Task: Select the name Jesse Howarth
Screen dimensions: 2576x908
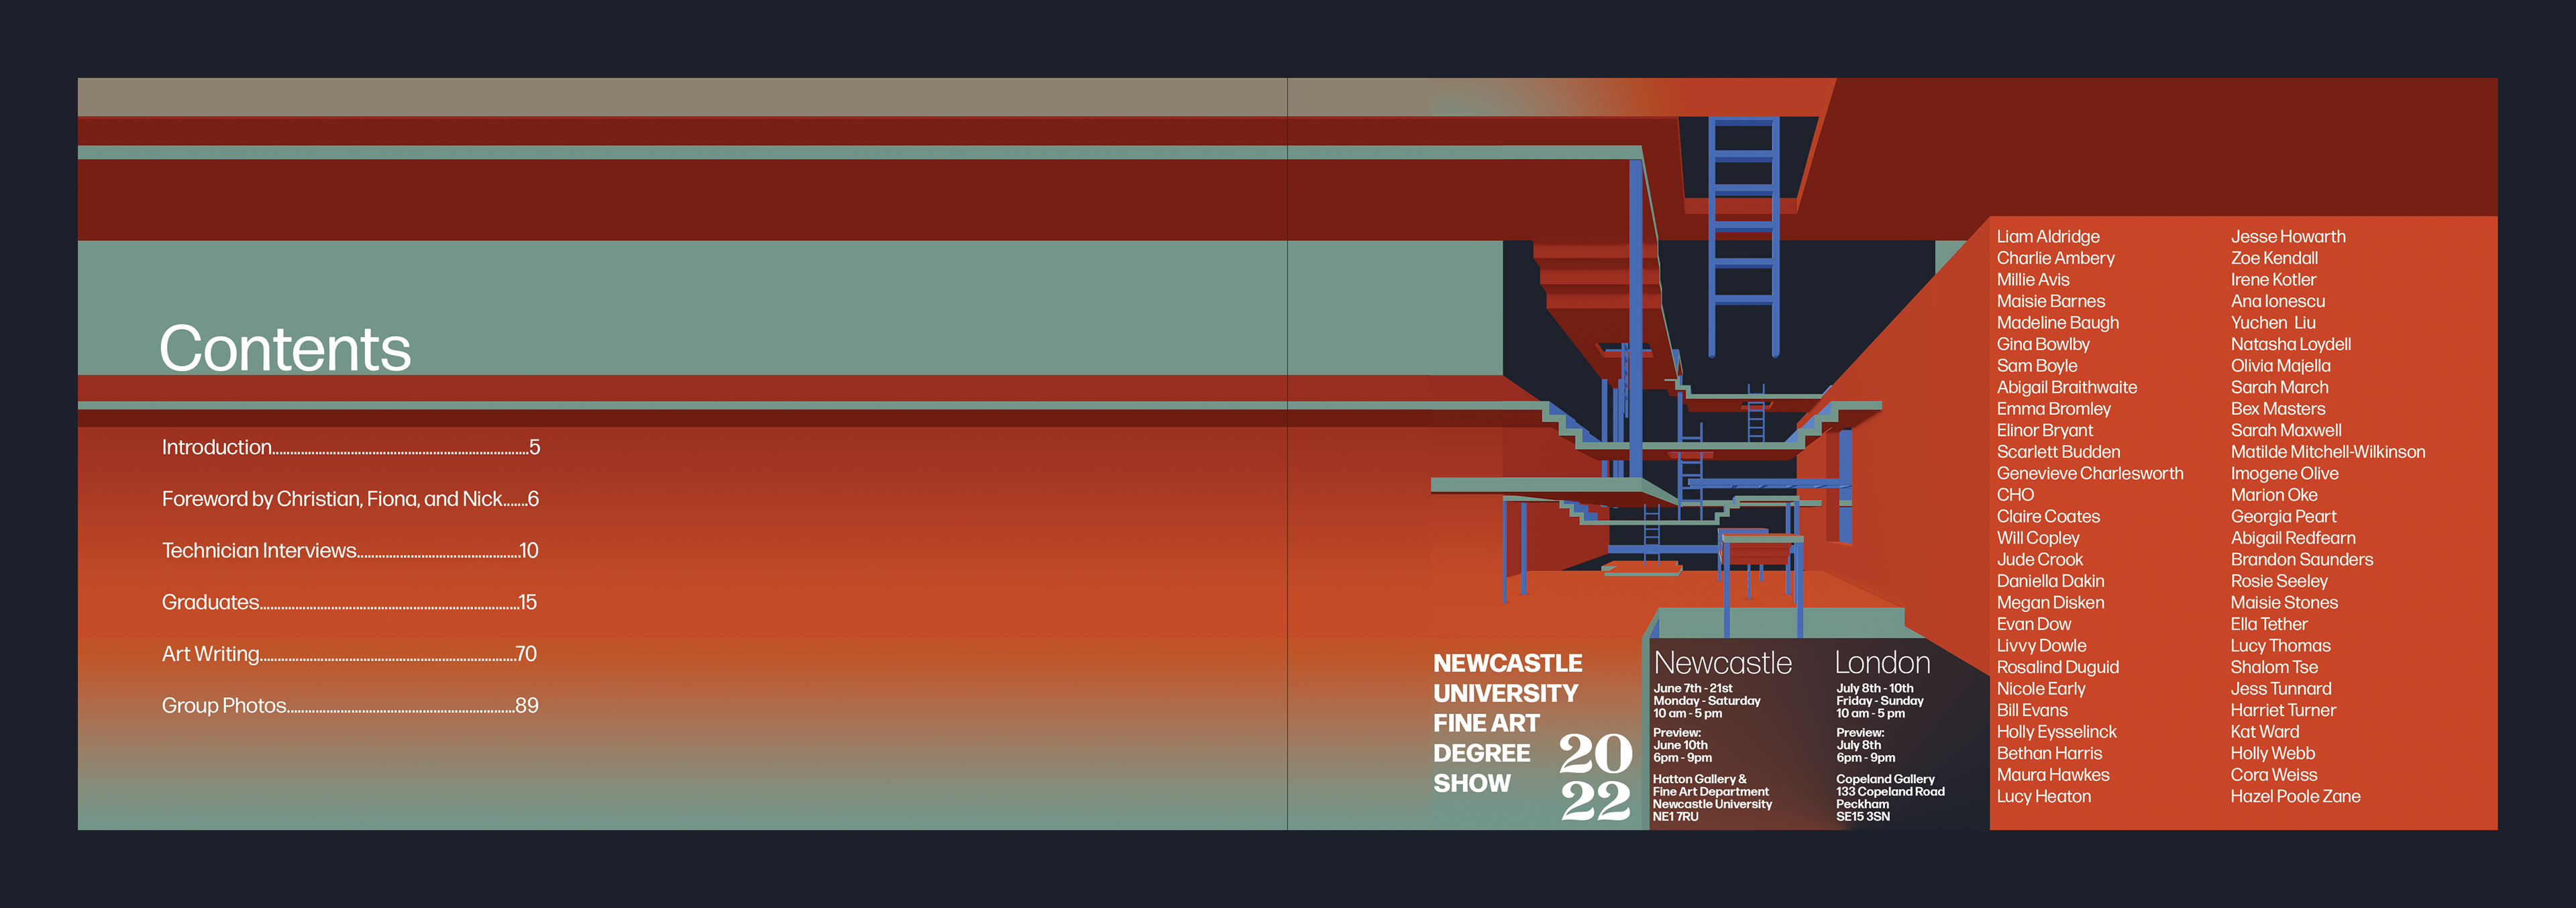Action: tap(2287, 237)
